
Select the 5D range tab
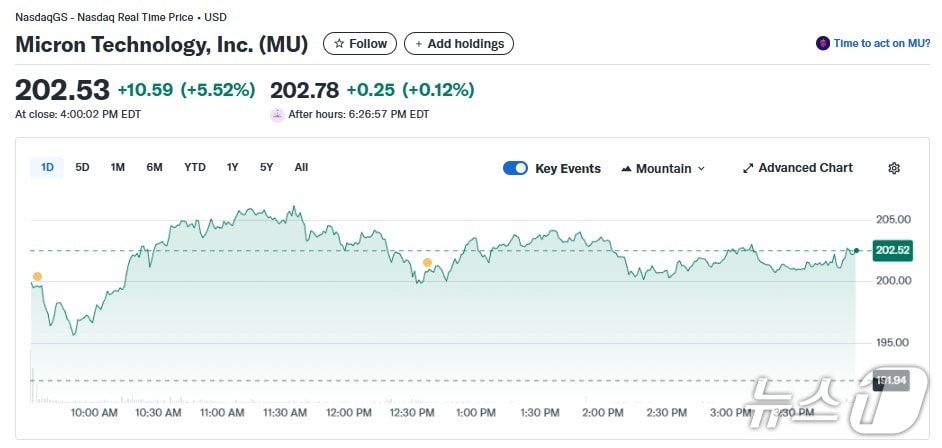point(83,167)
